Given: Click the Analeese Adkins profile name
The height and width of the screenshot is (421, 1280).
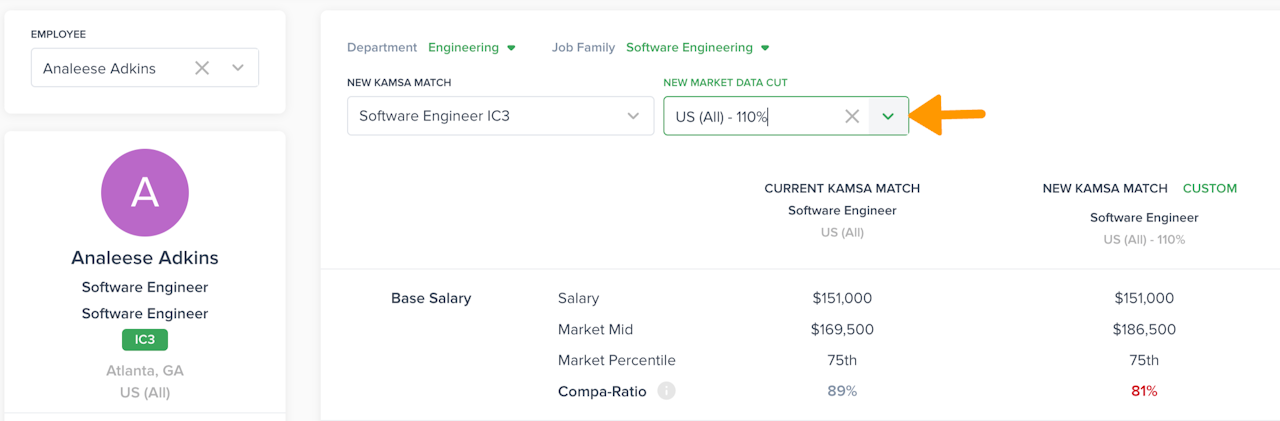Looking at the screenshot, I should 145,258.
